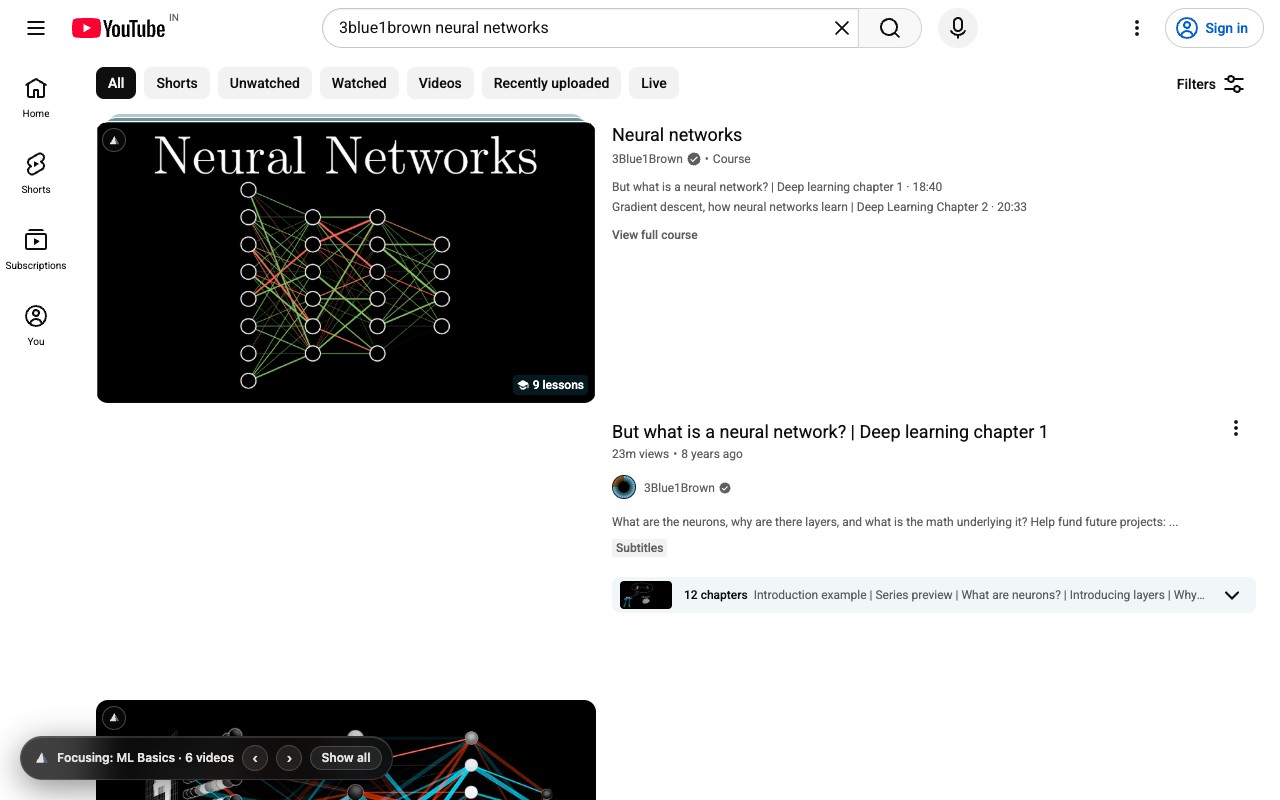Open the Neural networks course title
This screenshot has width=1280, height=800.
(x=677, y=135)
